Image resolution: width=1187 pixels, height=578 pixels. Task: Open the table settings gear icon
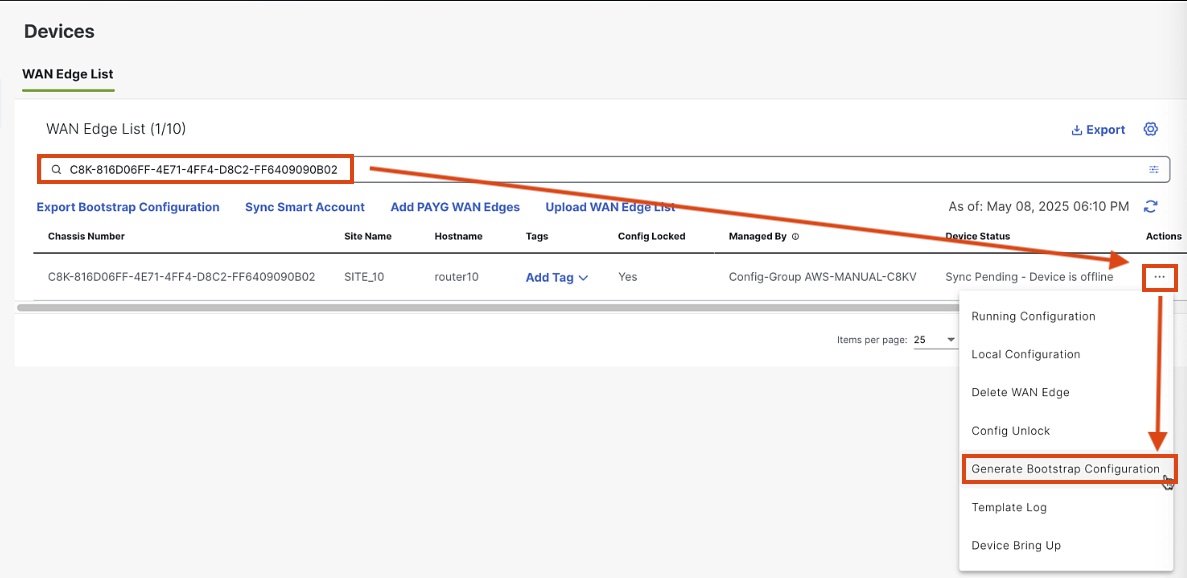click(1150, 129)
